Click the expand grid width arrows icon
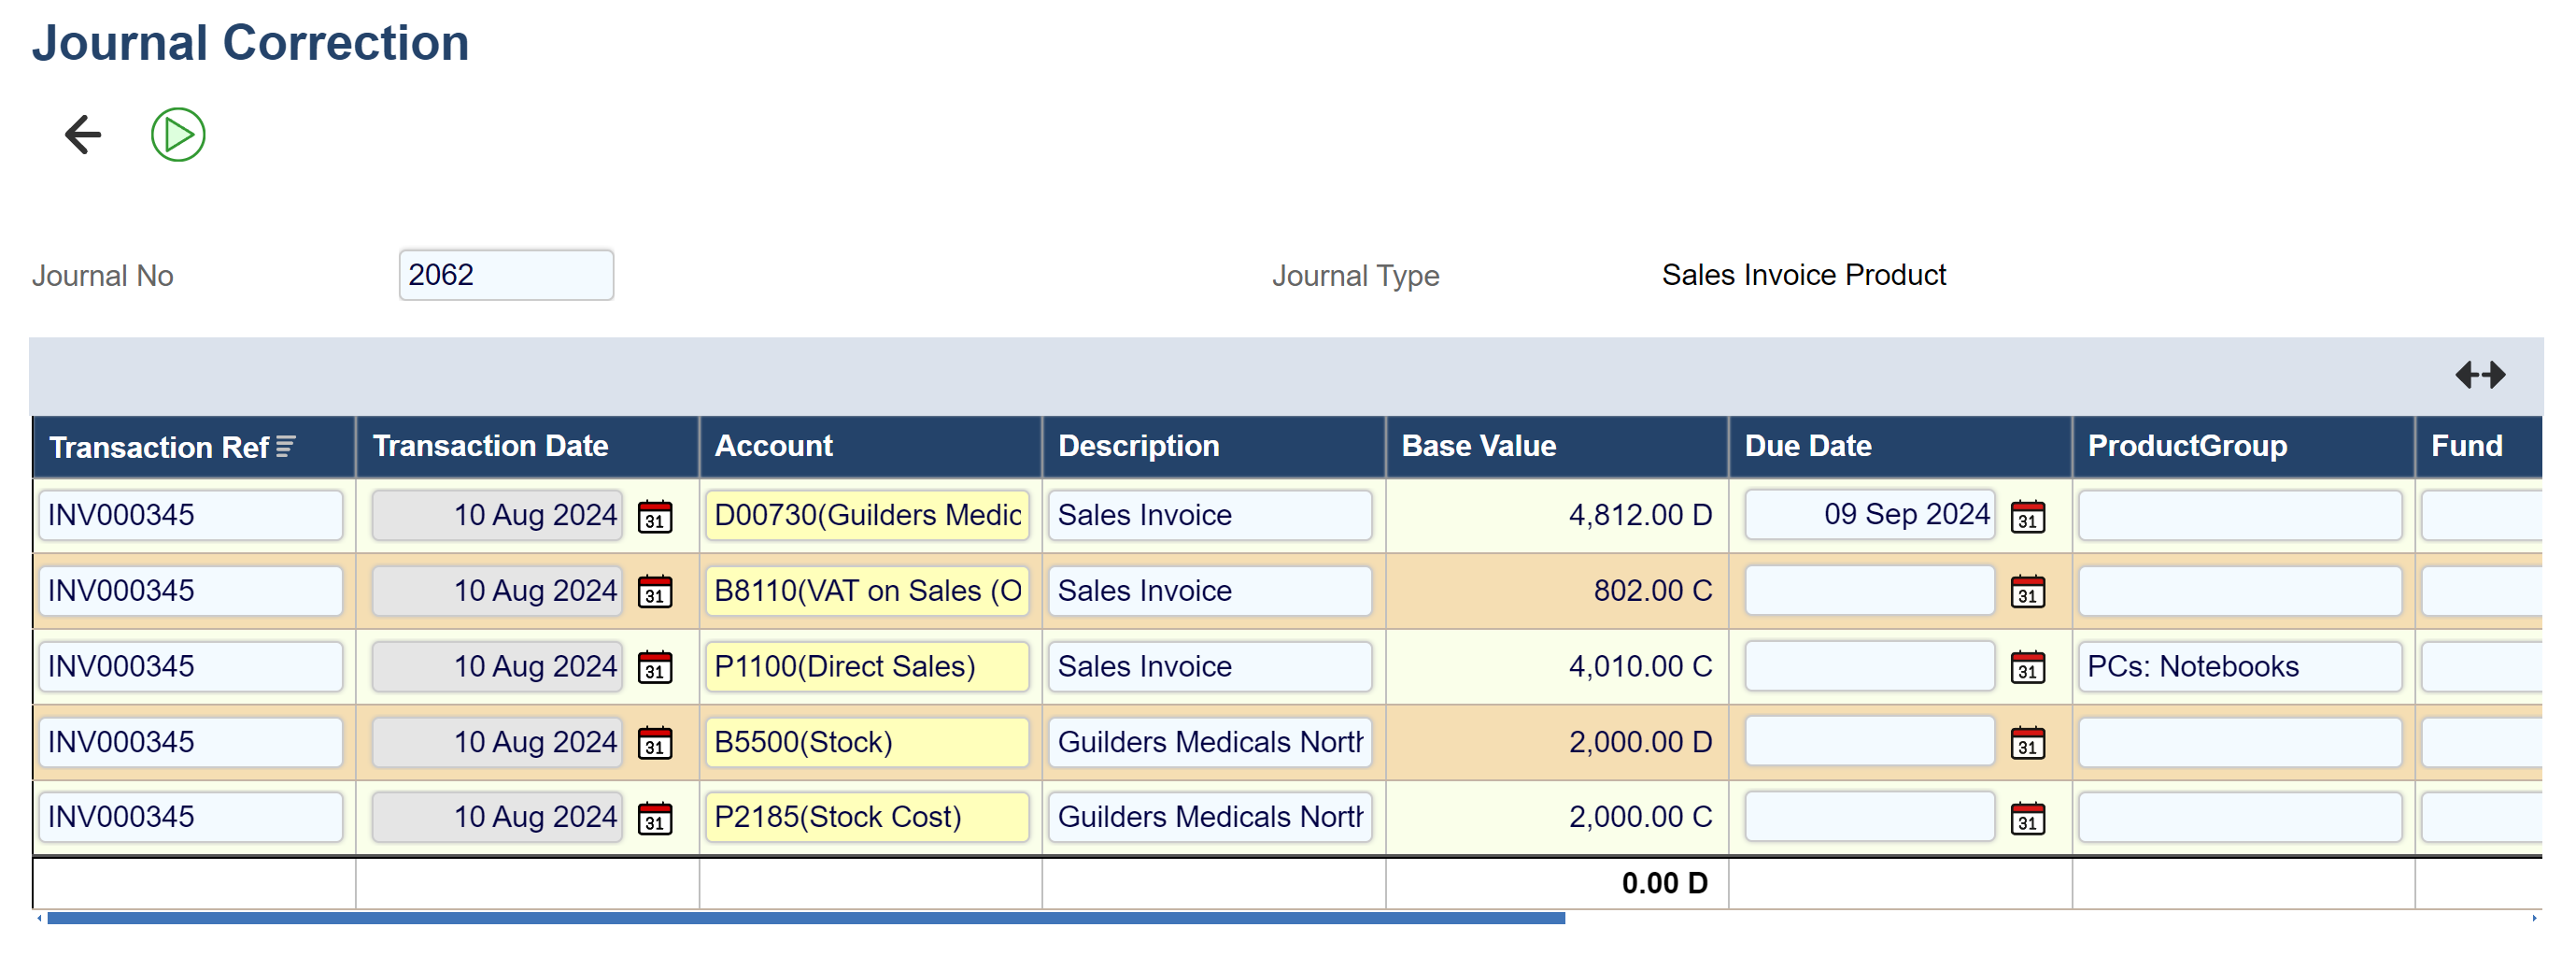The image size is (2576, 970). click(2479, 375)
